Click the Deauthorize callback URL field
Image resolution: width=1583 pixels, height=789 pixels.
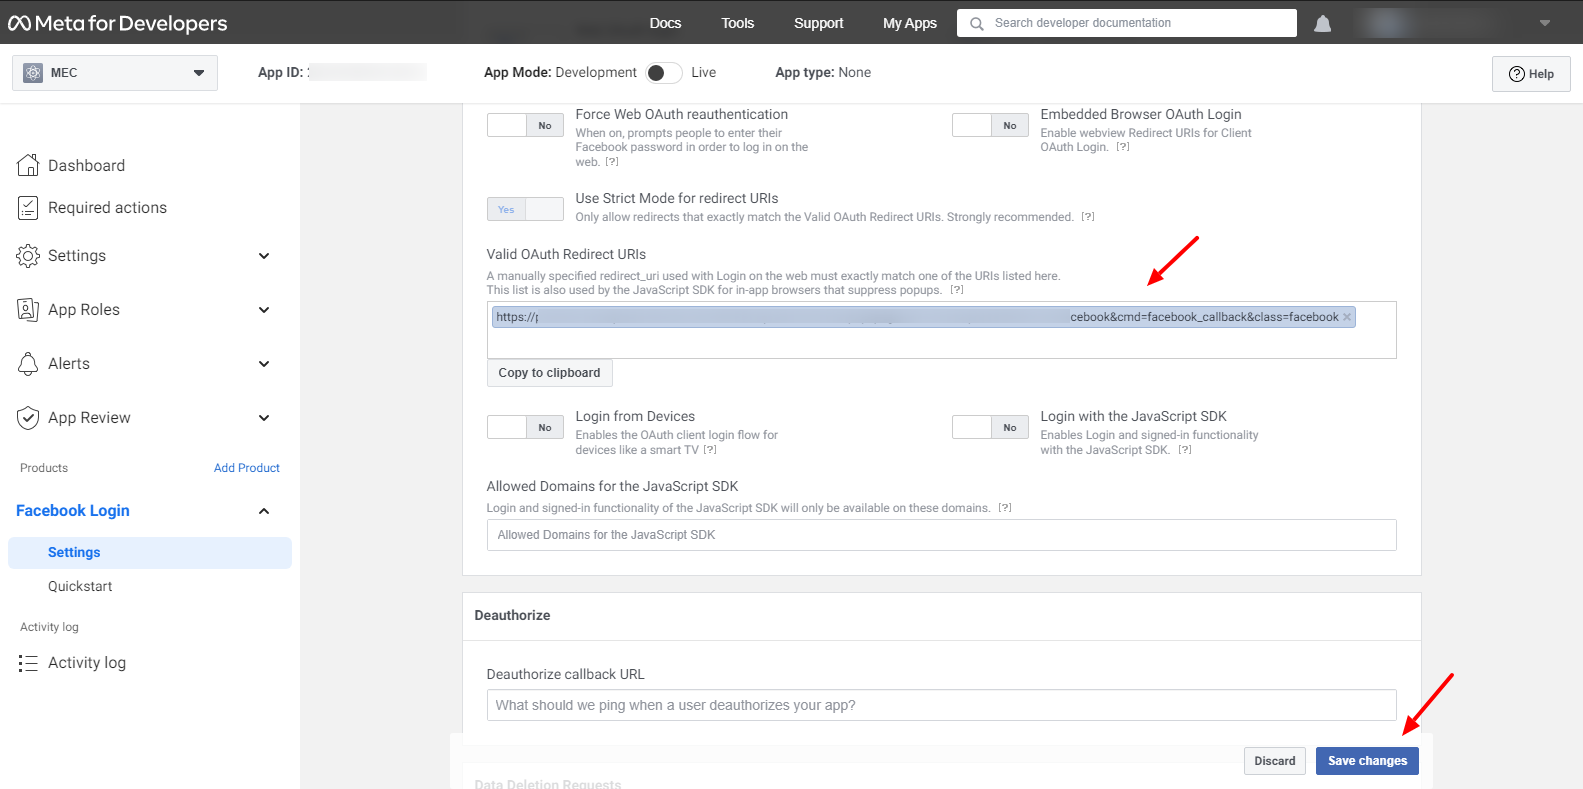(942, 705)
